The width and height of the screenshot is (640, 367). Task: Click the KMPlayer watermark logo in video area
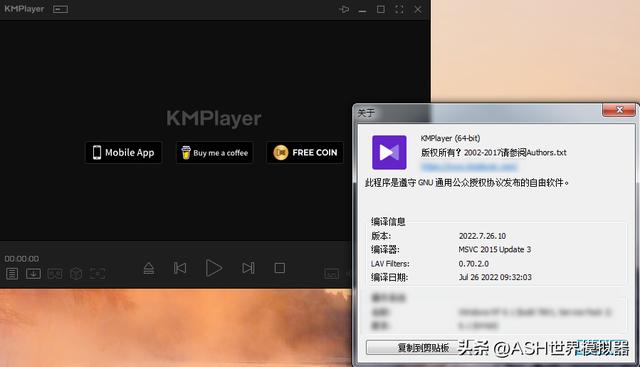[214, 118]
